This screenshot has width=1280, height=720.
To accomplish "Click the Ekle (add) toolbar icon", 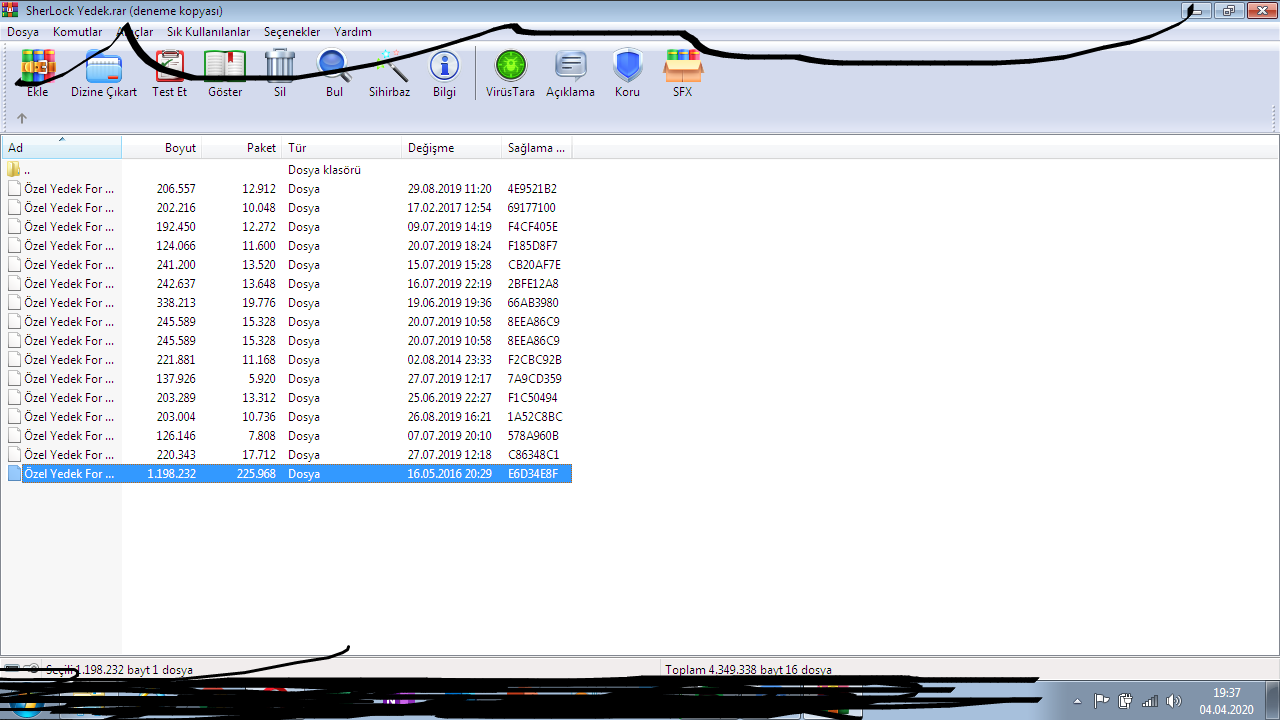I will tap(38, 66).
